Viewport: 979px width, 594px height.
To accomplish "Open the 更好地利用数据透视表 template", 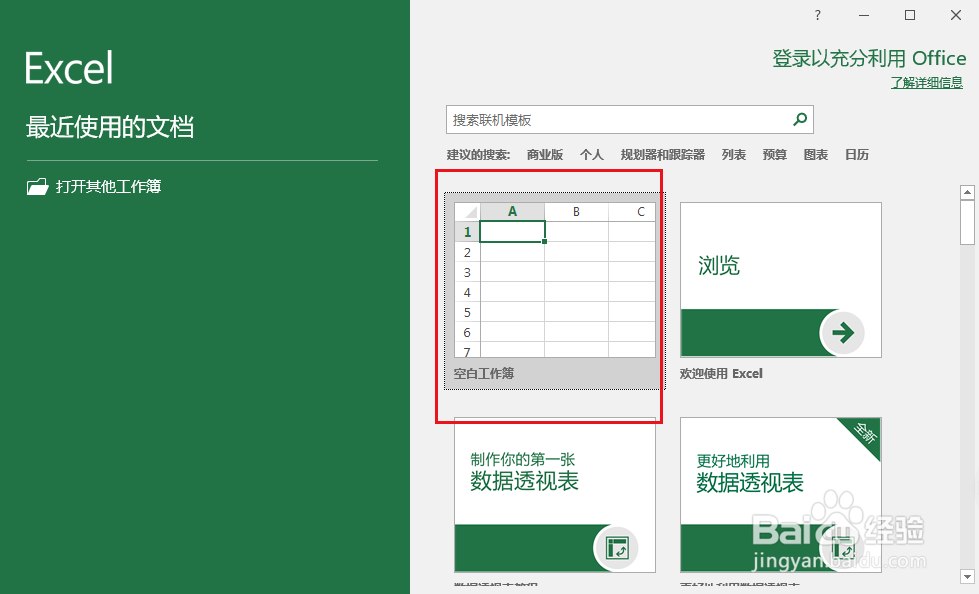I will [780, 495].
